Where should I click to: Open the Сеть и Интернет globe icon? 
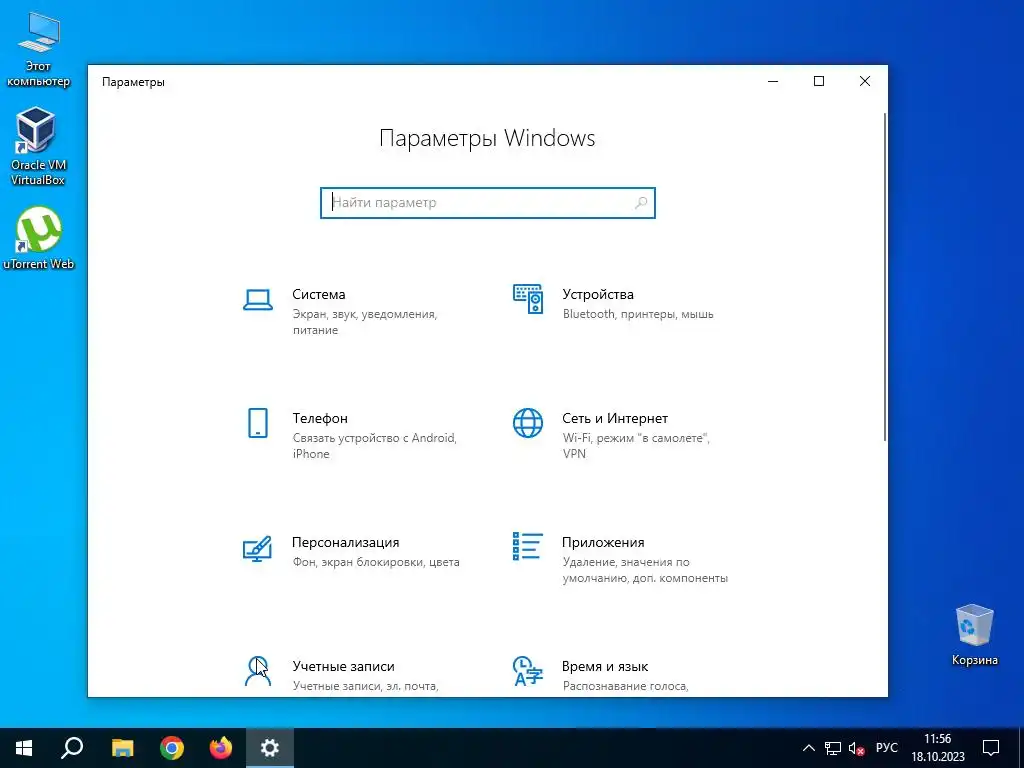(x=528, y=423)
